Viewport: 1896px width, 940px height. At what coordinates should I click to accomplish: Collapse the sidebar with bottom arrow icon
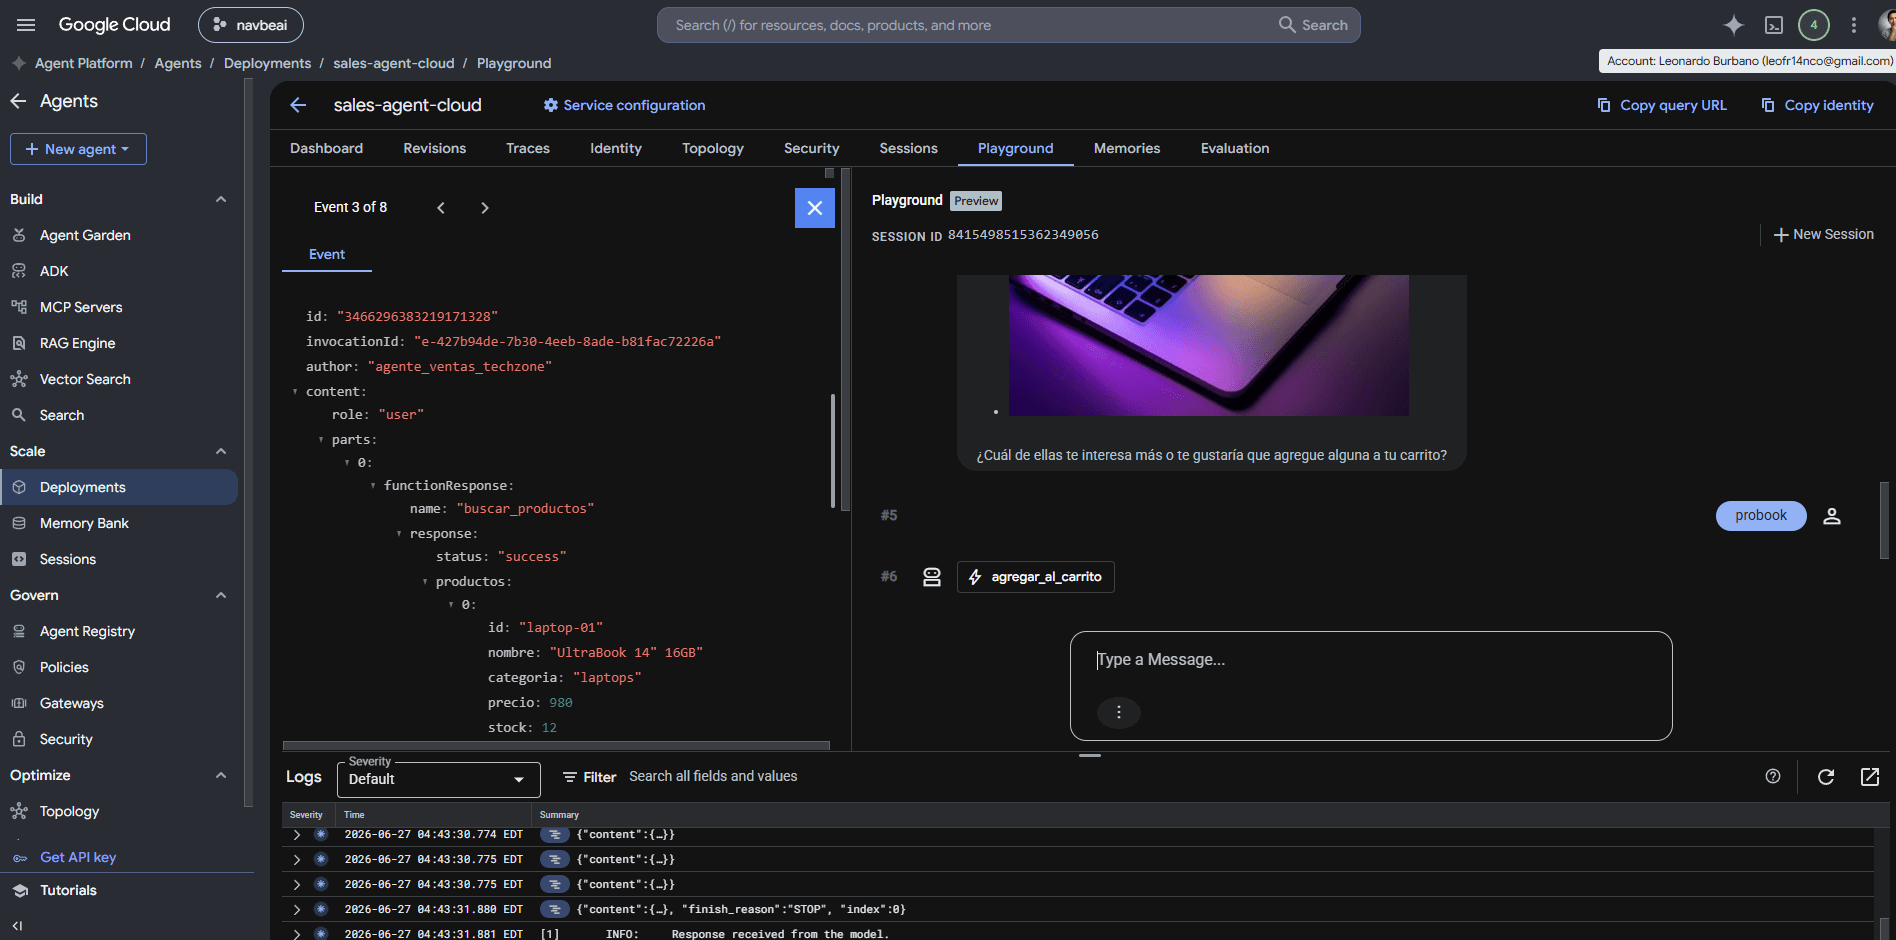tap(17, 926)
